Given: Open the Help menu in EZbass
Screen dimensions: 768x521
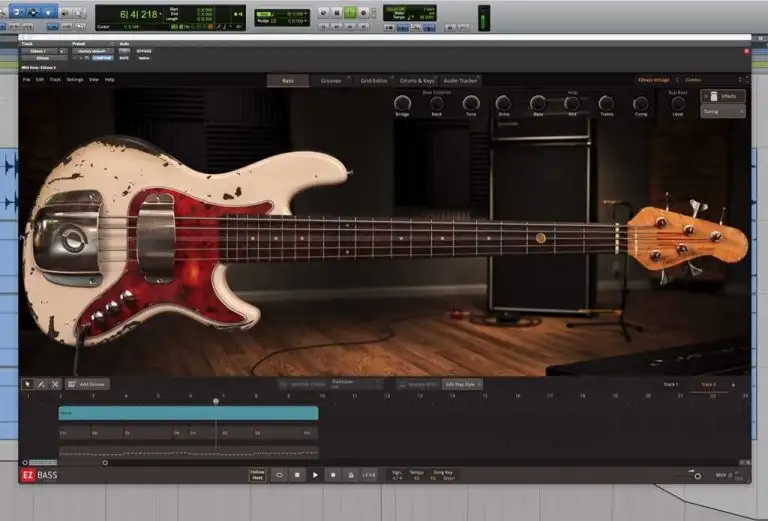Looking at the screenshot, I should pyautogui.click(x=109, y=79).
